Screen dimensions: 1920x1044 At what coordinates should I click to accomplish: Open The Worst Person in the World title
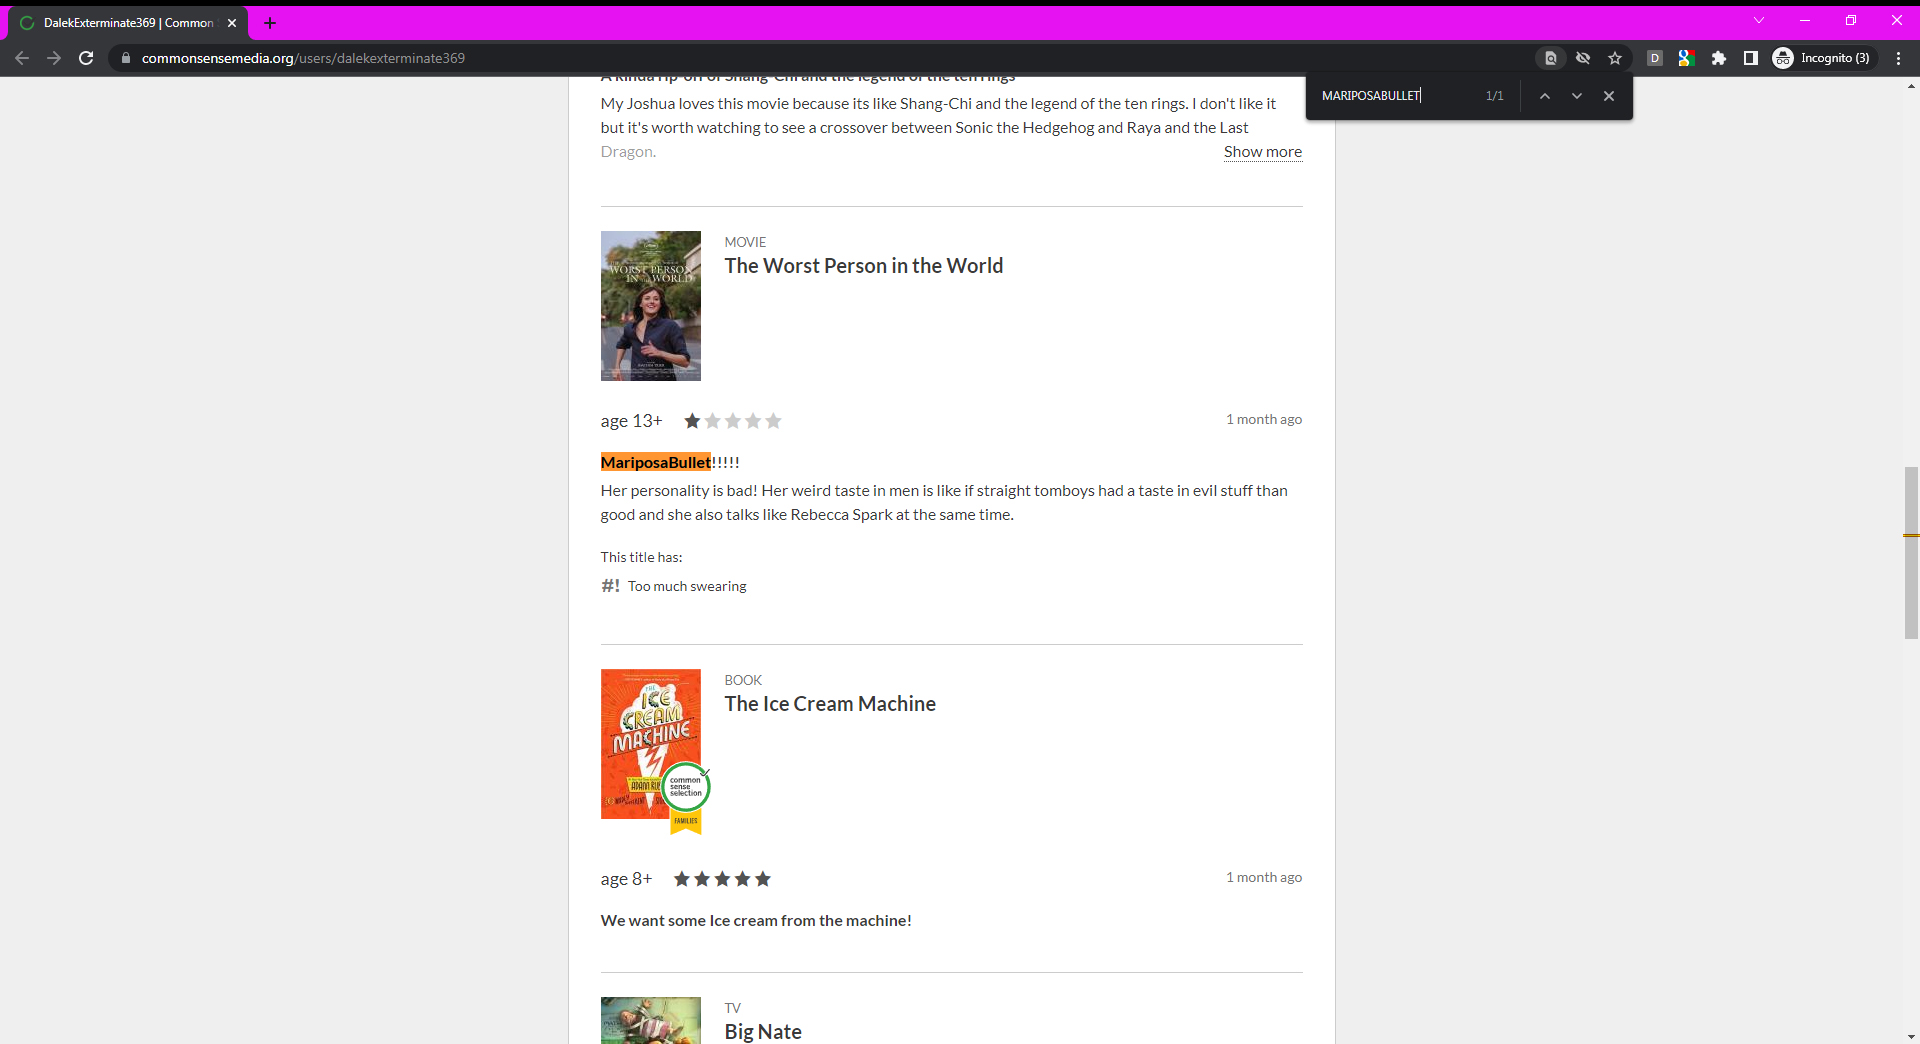tap(863, 266)
